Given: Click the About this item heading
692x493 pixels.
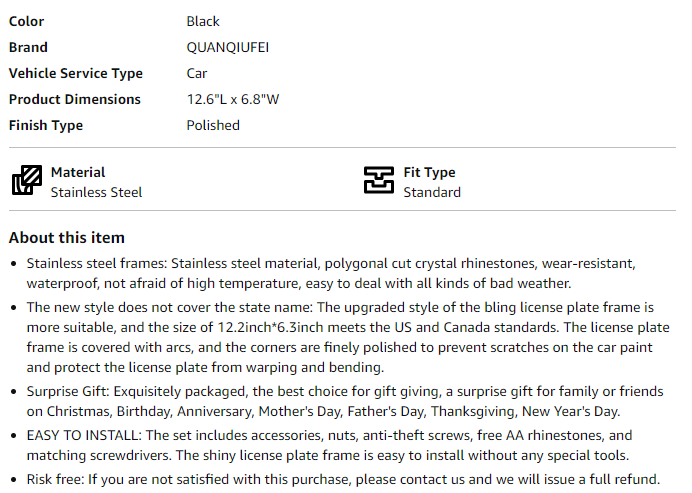Looking at the screenshot, I should (67, 237).
